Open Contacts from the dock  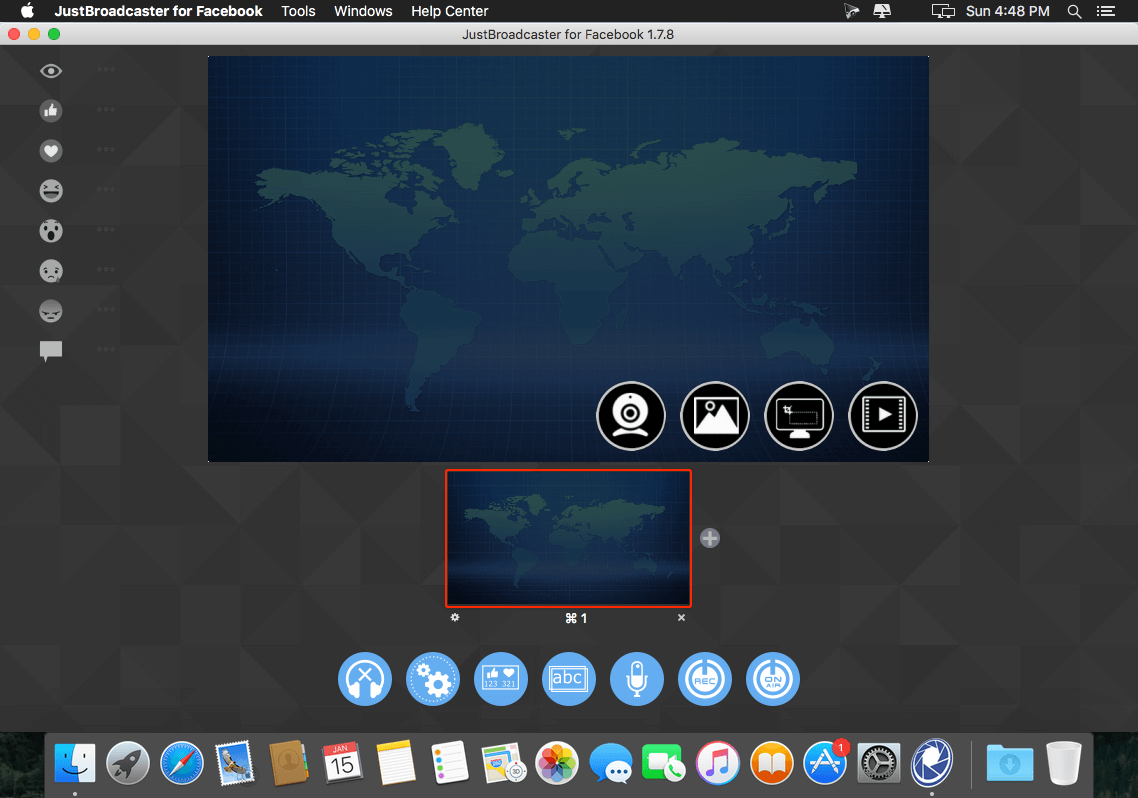pos(289,763)
